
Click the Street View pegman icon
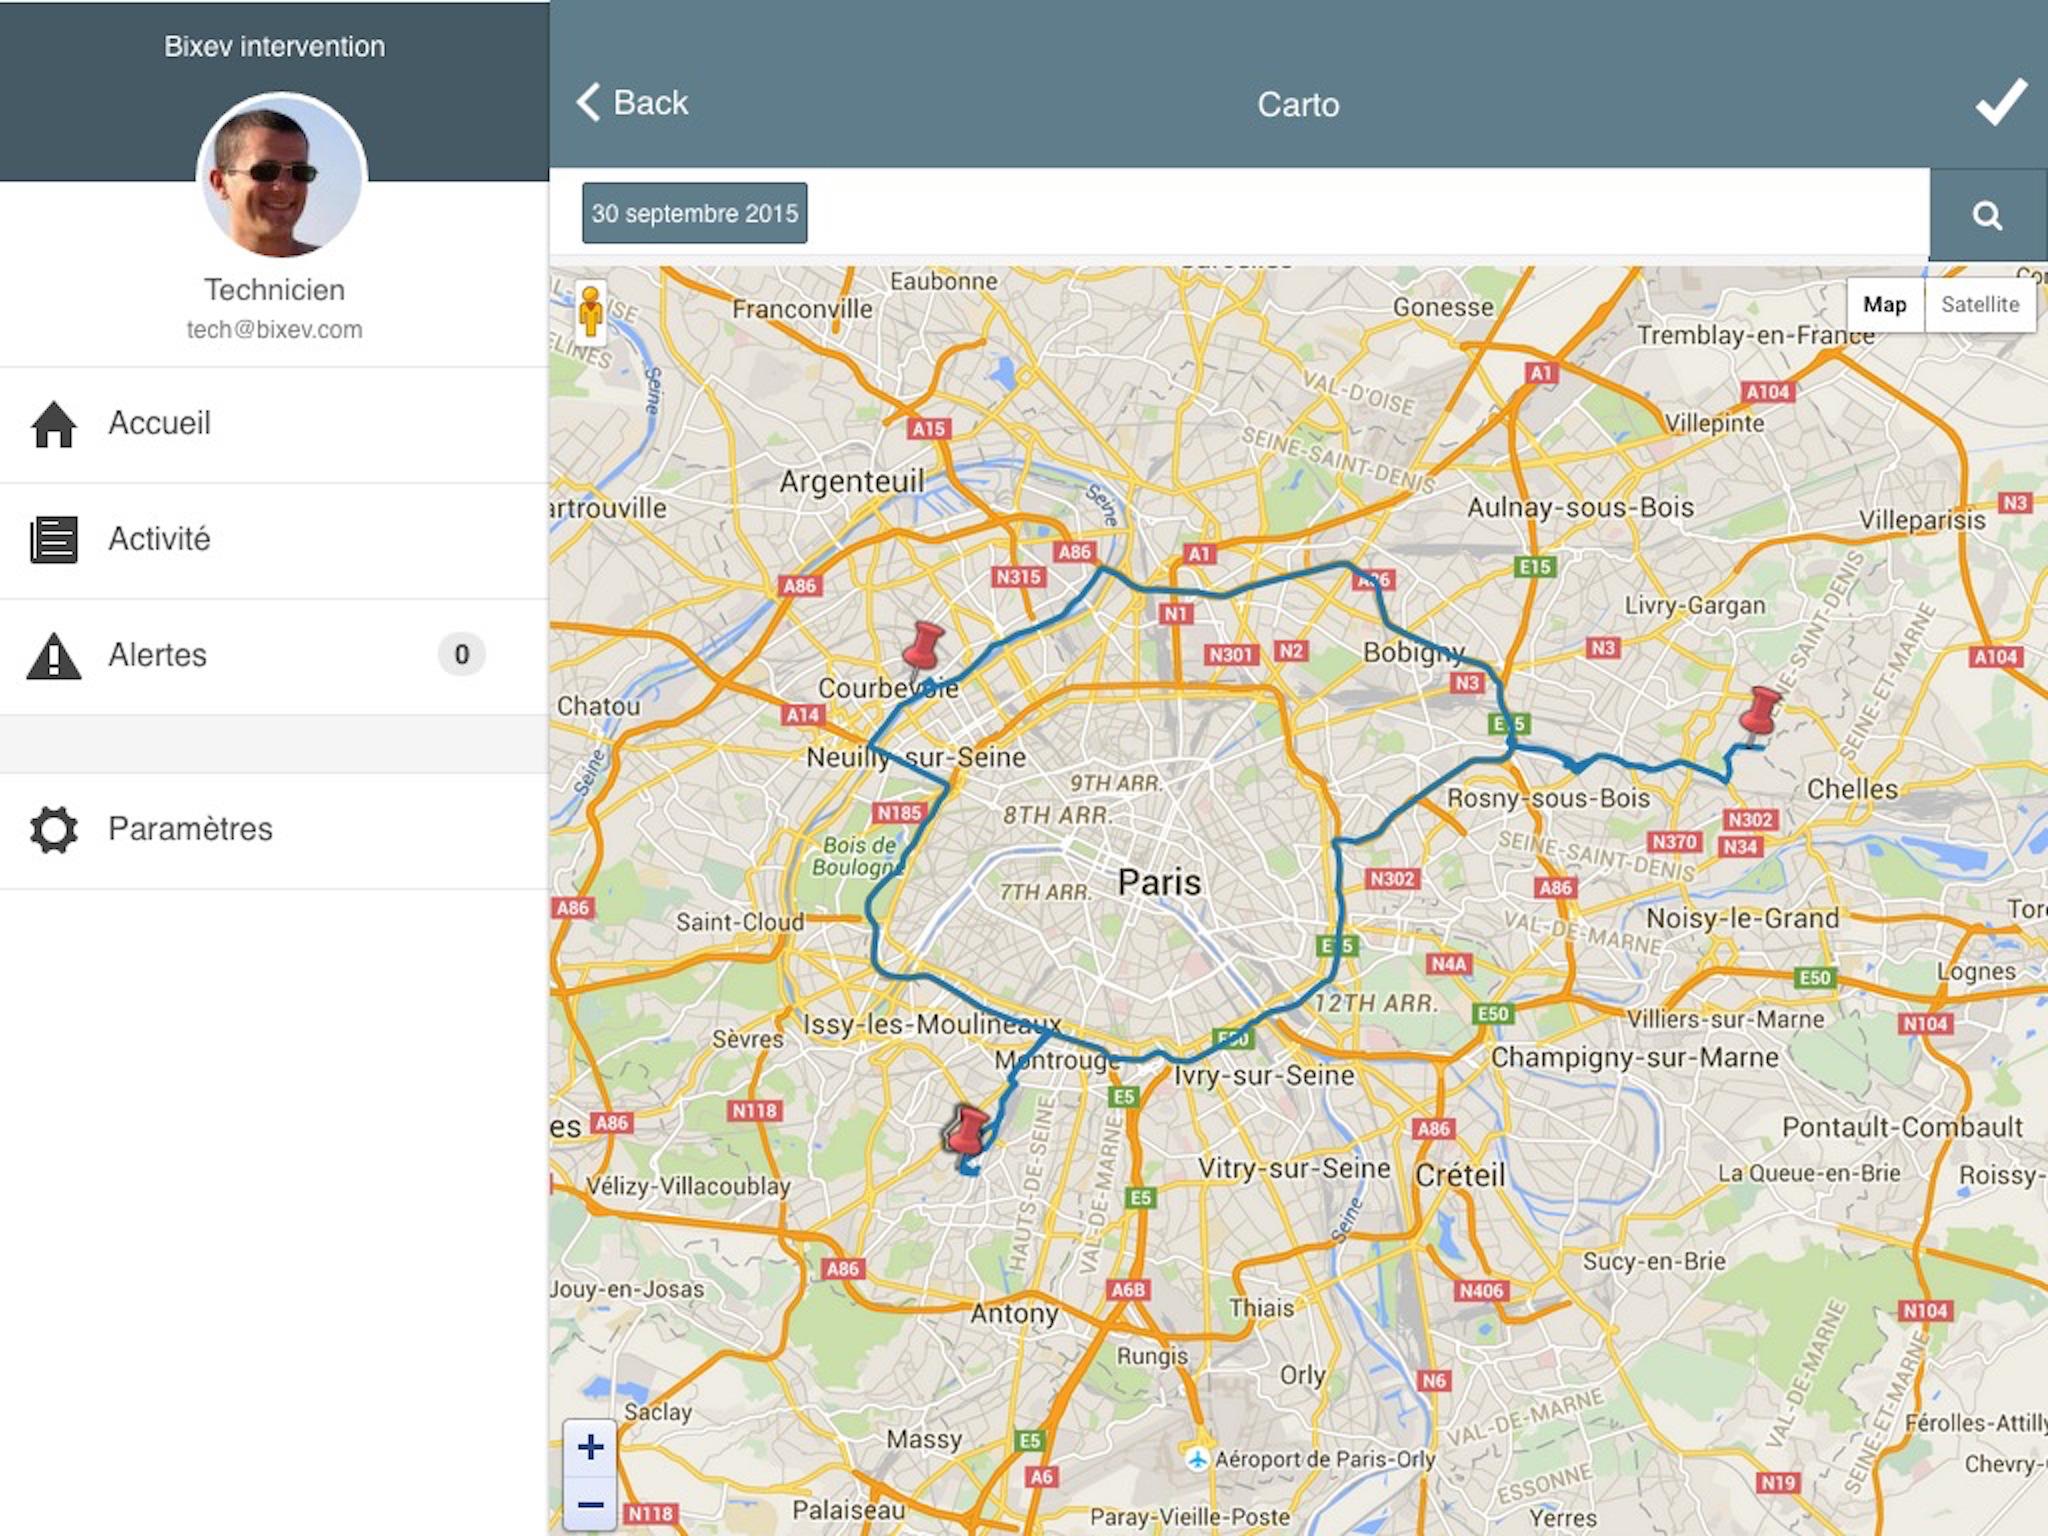tap(591, 311)
